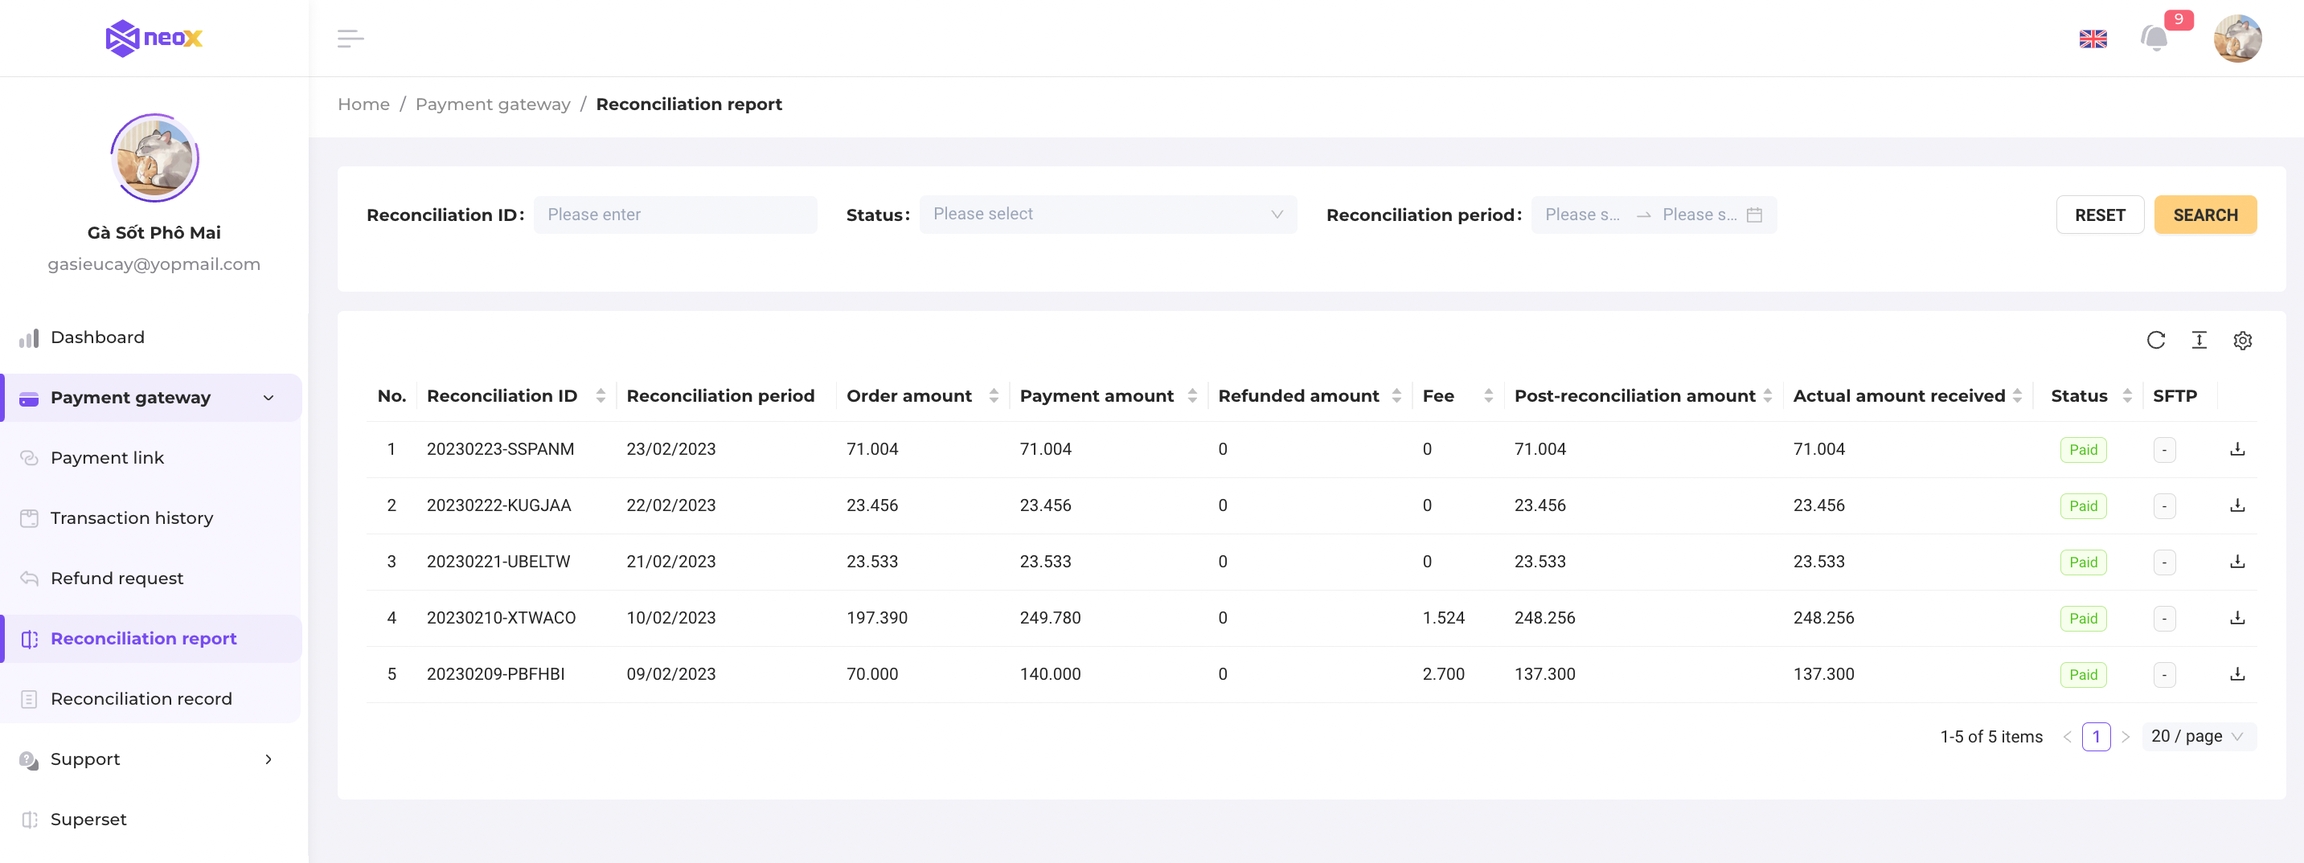
Task: Download report for 20230223-SSPANM
Action: (2237, 449)
